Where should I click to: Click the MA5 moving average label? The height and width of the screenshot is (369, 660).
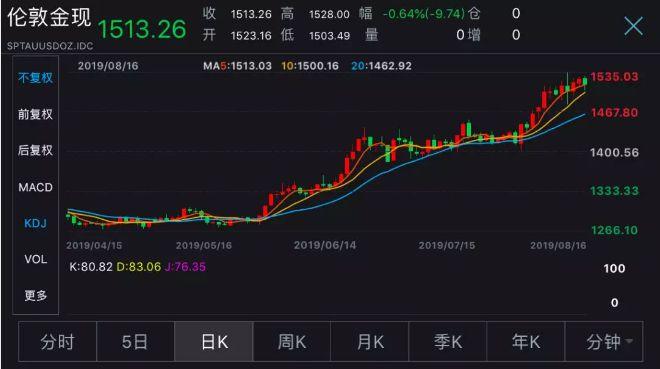(x=237, y=66)
